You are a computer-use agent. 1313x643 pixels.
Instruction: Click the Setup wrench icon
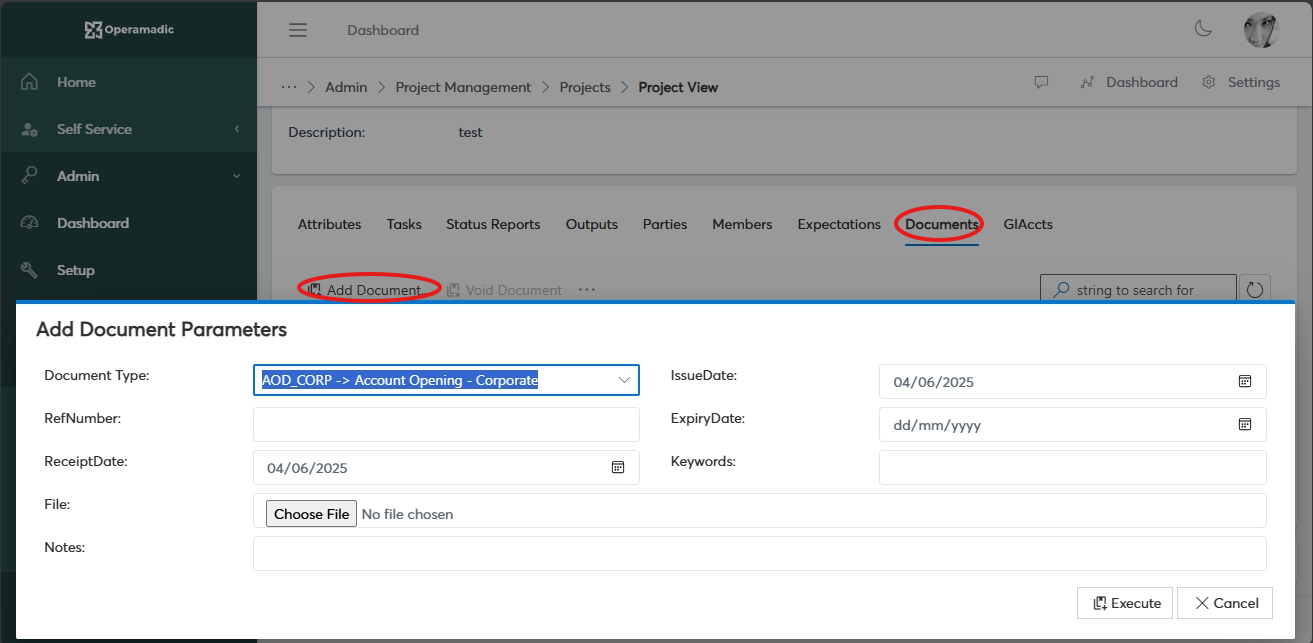pyautogui.click(x=30, y=270)
